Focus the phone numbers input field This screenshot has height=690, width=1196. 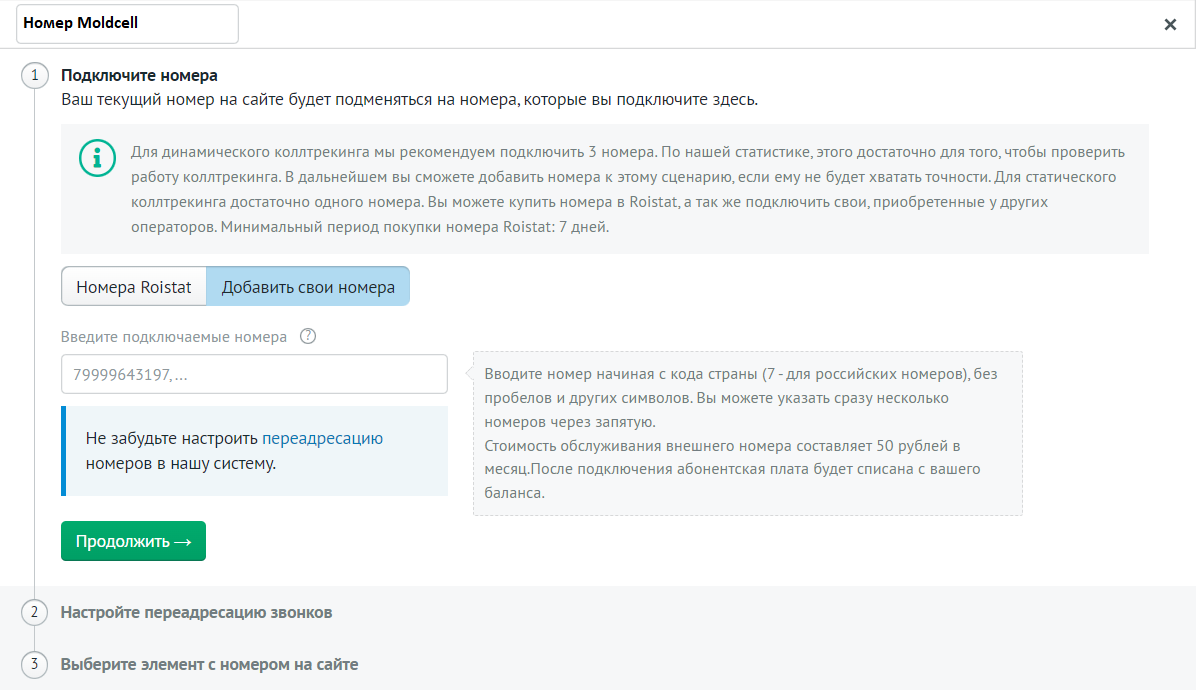click(x=254, y=374)
